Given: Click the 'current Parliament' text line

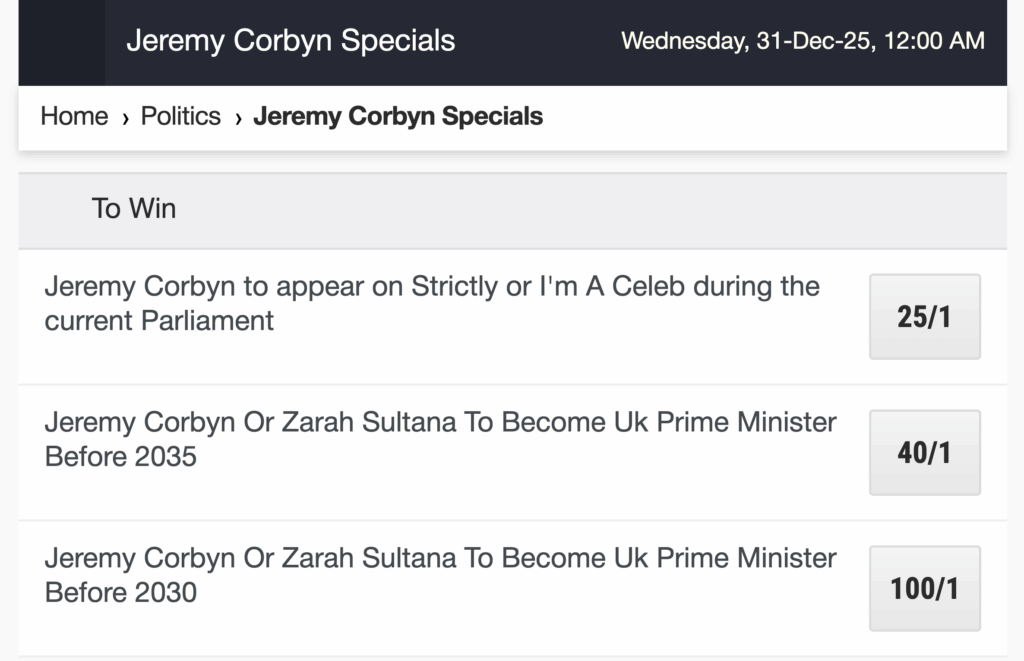Looking at the screenshot, I should pyautogui.click(x=159, y=321).
